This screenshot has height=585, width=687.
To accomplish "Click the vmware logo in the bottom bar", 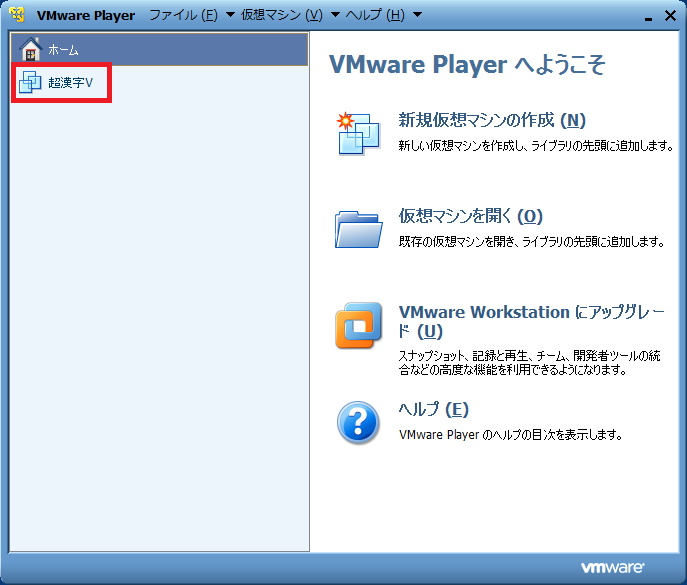I will [x=612, y=567].
